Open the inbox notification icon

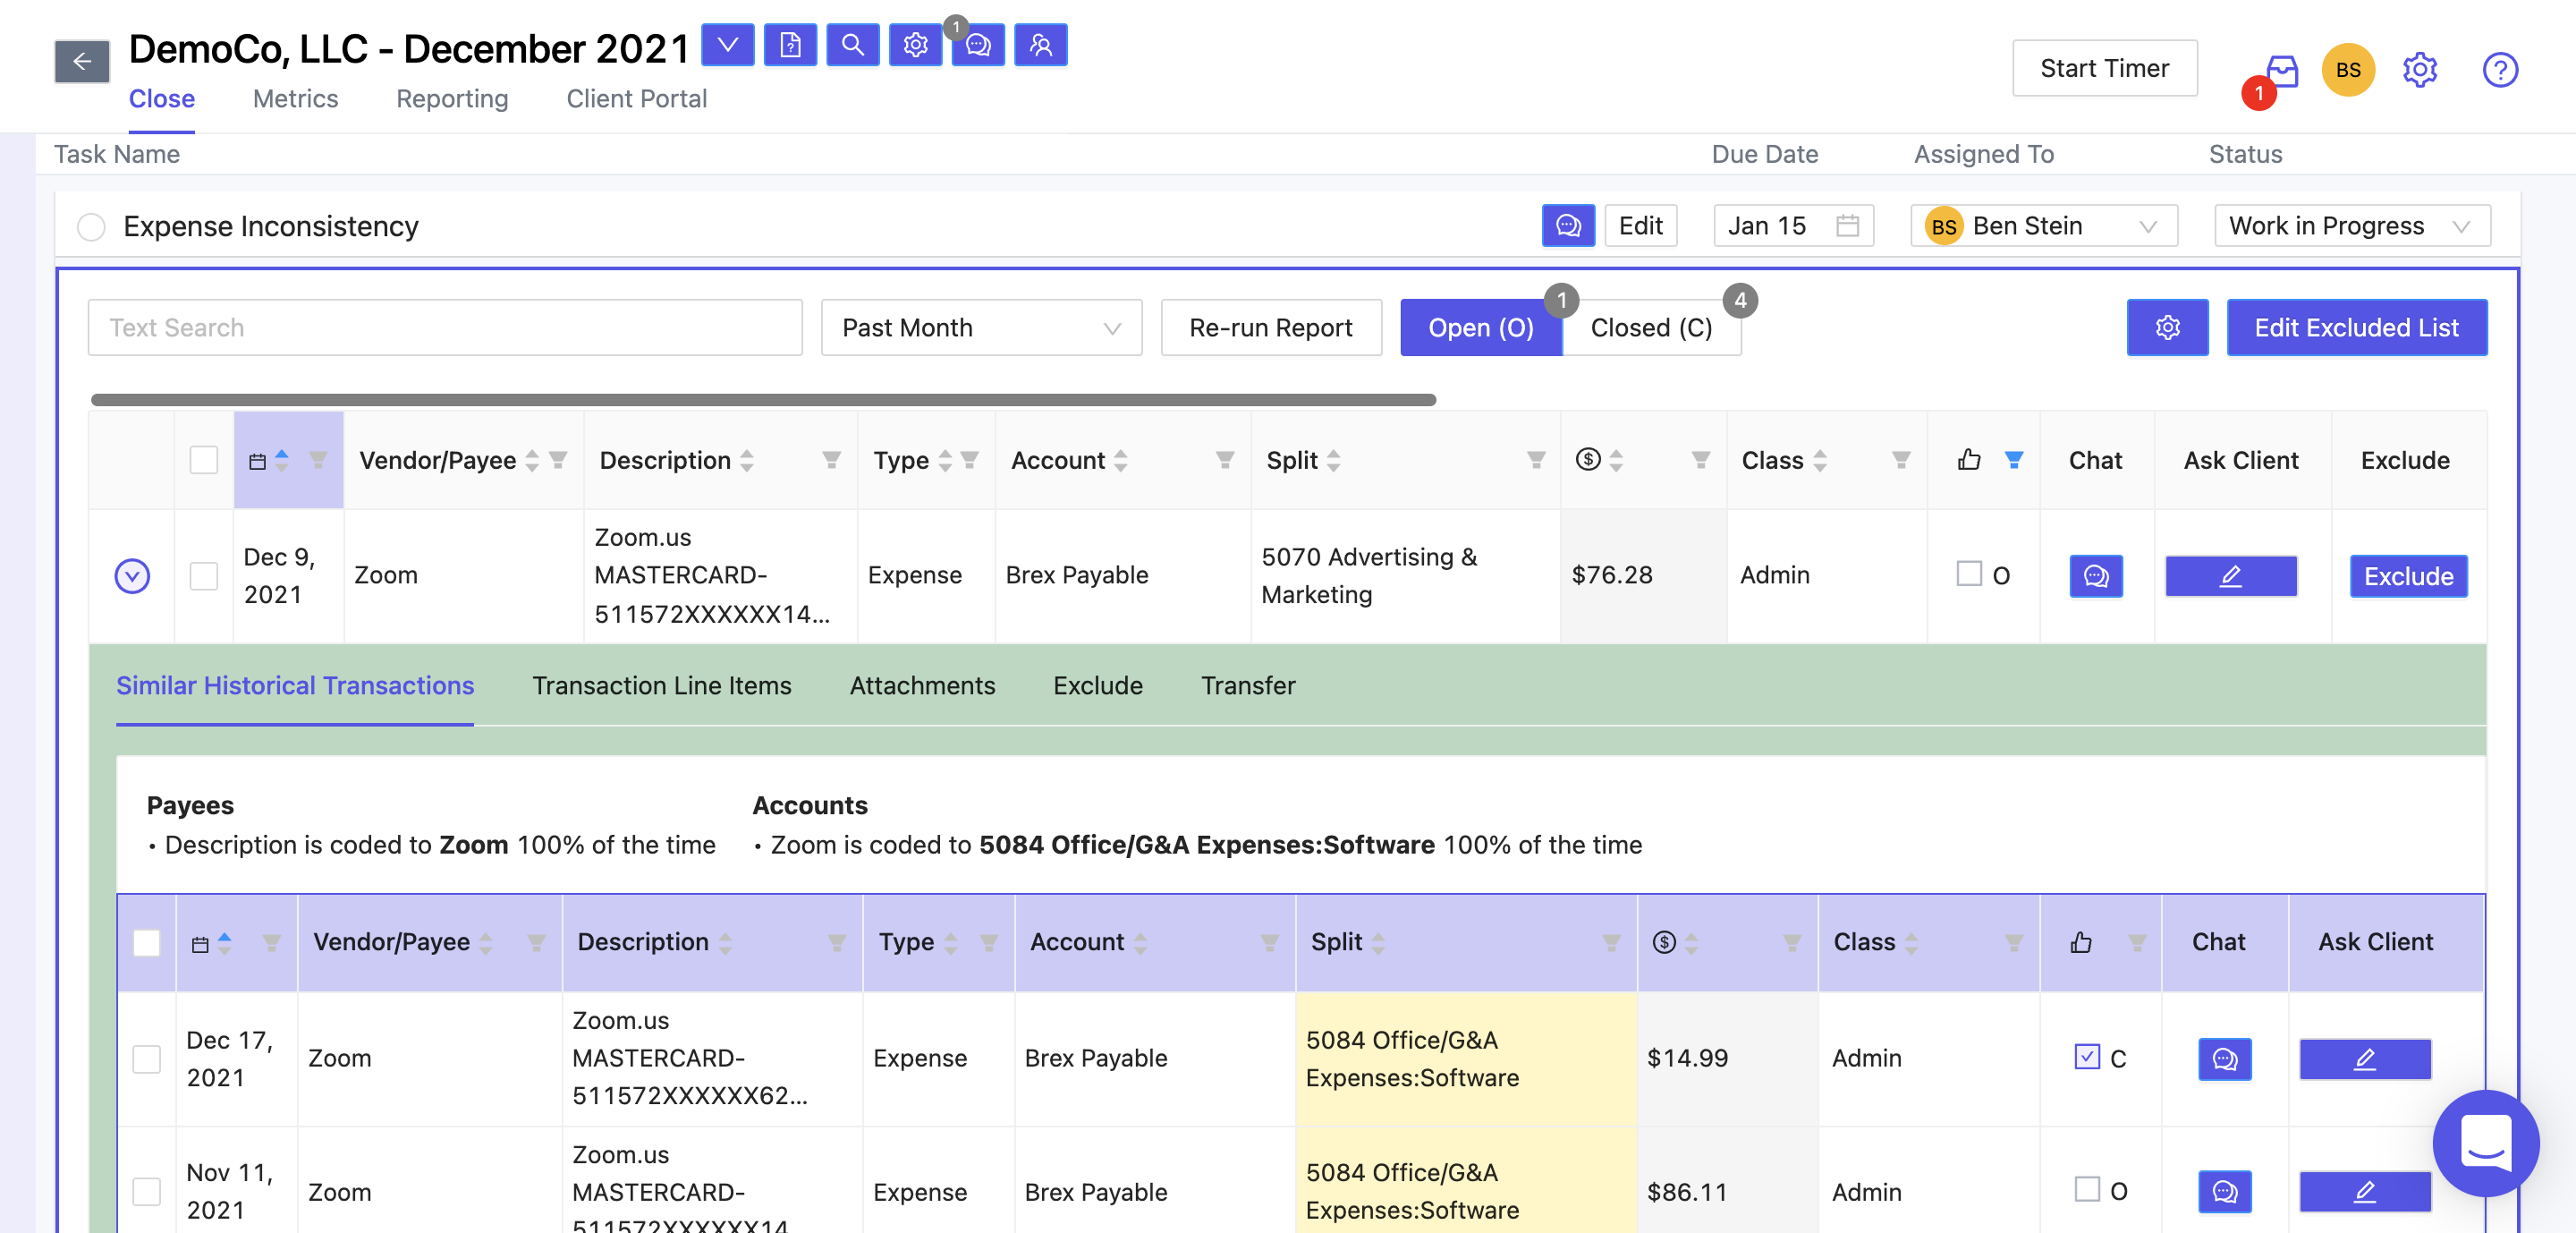coord(2281,70)
